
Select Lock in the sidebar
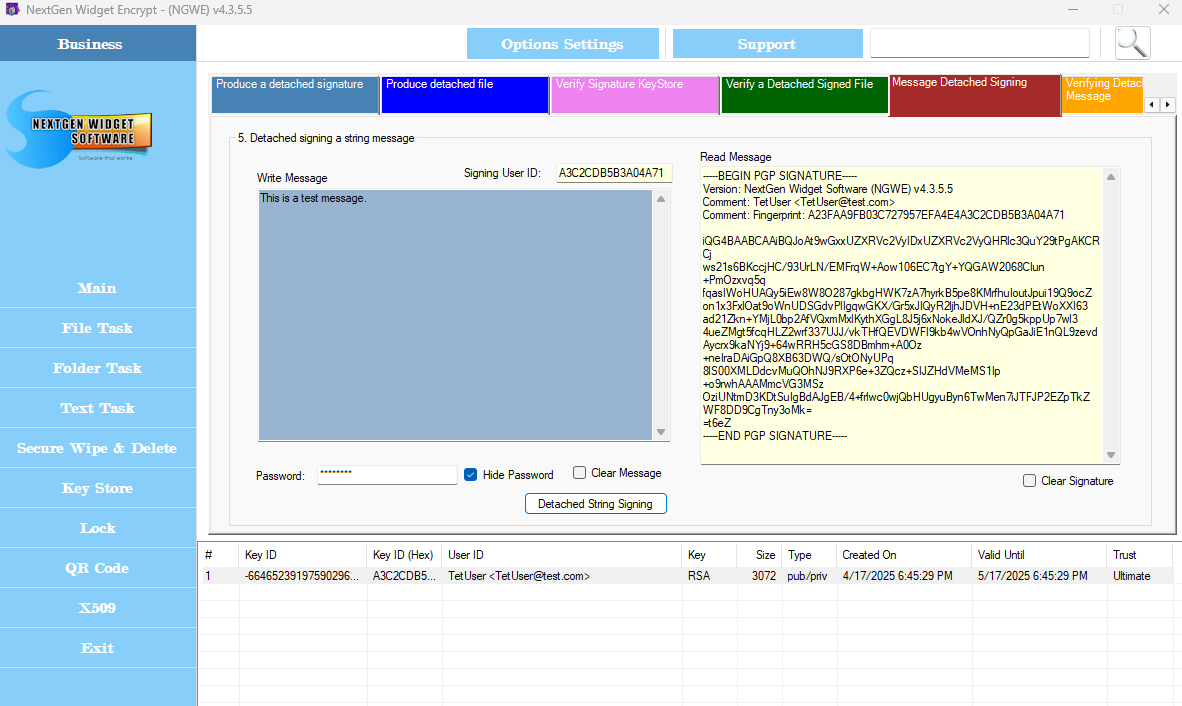(98, 527)
